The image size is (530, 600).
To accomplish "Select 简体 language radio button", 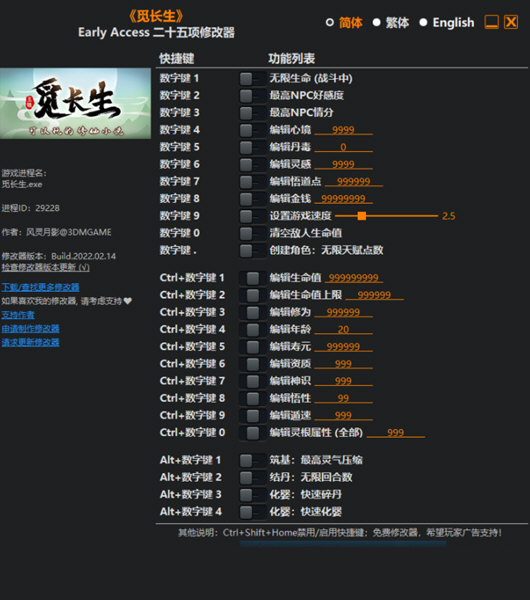I will [329, 23].
